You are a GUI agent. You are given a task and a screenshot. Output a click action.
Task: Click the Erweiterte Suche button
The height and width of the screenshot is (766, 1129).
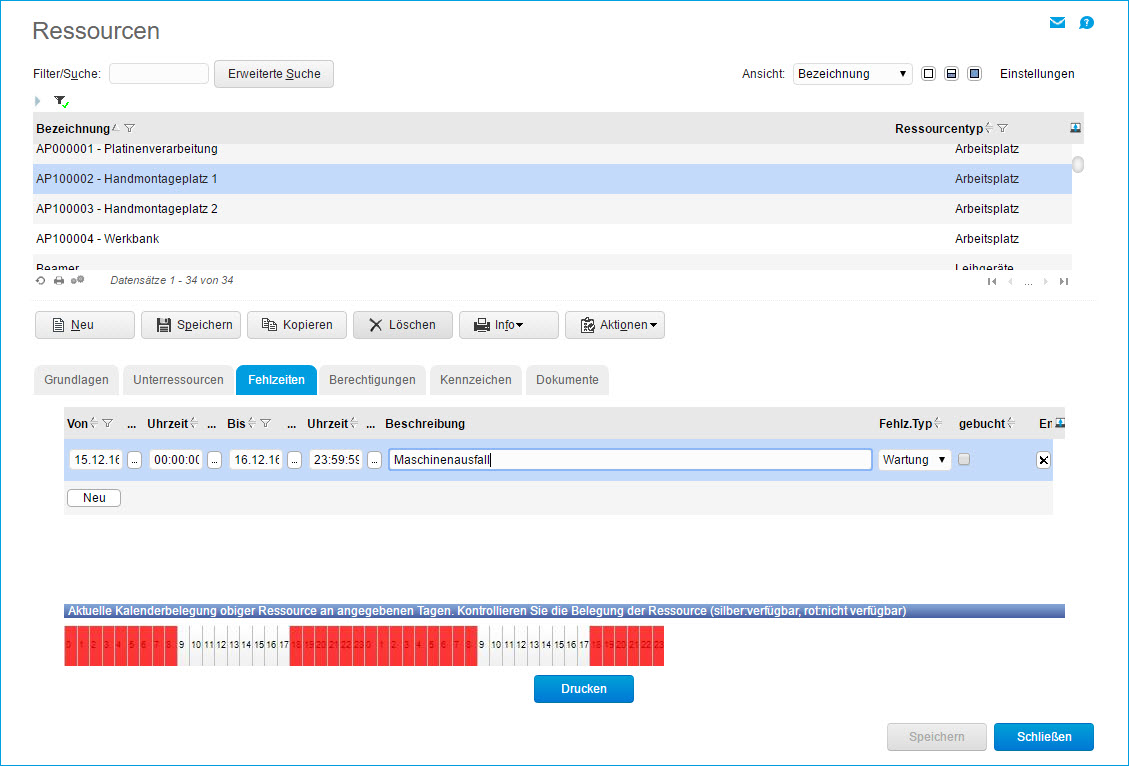273,74
